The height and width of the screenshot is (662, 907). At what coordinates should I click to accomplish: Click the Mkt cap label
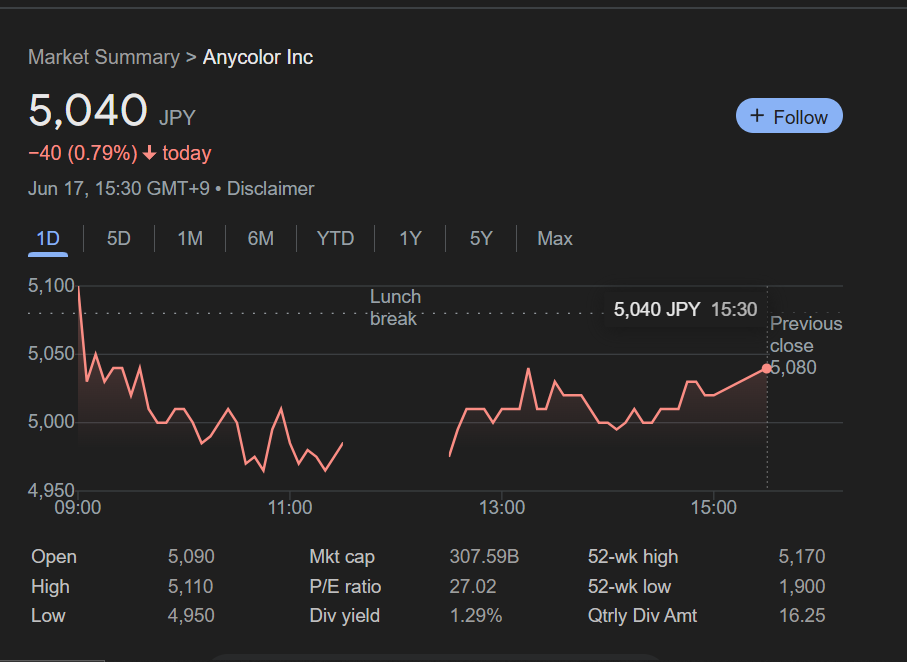point(342,557)
